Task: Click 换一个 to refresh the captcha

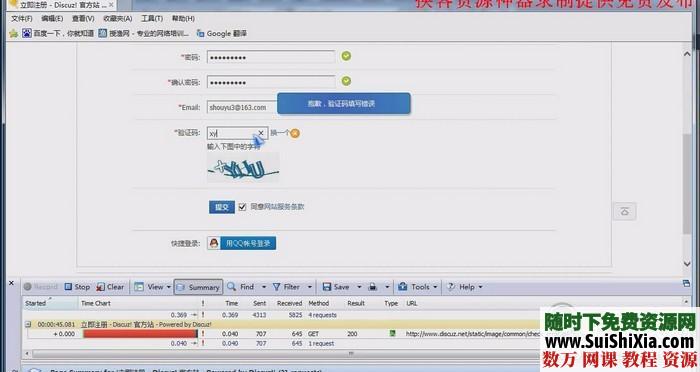Action: coord(279,133)
